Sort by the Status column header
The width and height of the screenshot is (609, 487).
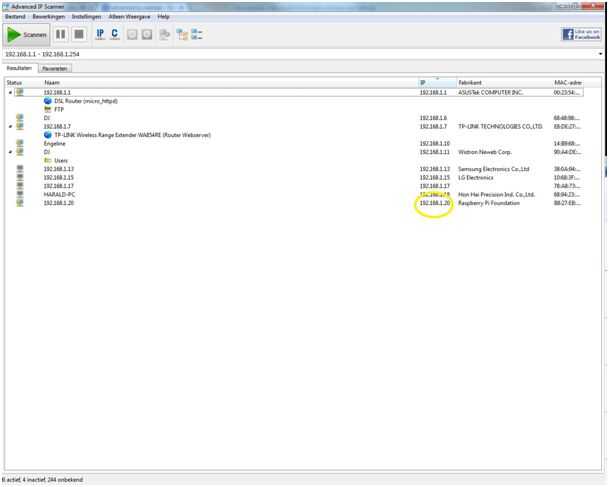[14, 83]
